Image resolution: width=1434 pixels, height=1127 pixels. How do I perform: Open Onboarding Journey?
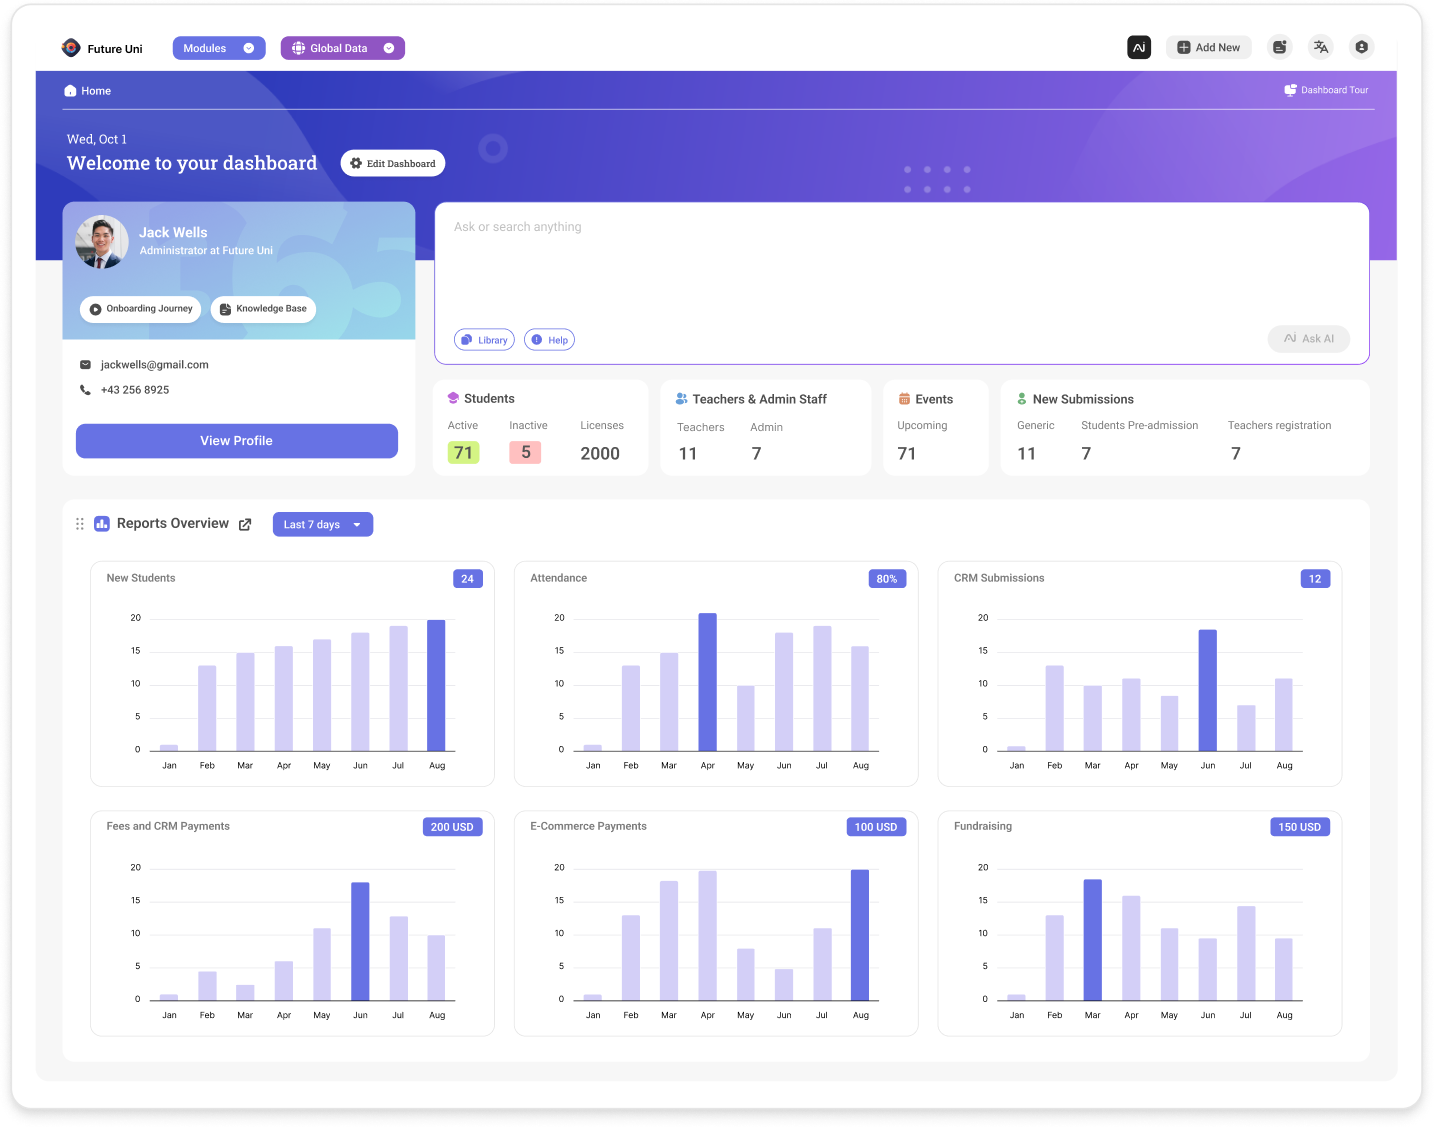point(141,309)
